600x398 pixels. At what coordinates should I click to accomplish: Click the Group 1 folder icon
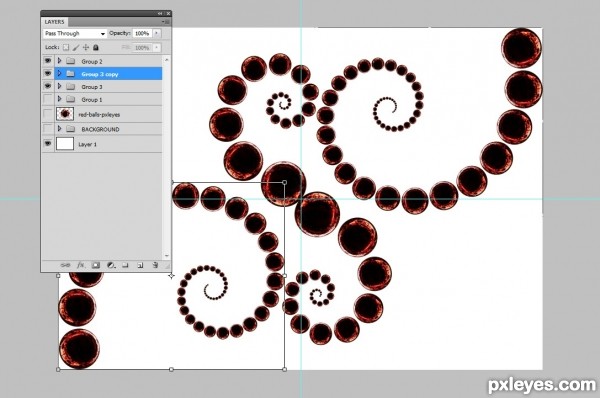tap(70, 99)
